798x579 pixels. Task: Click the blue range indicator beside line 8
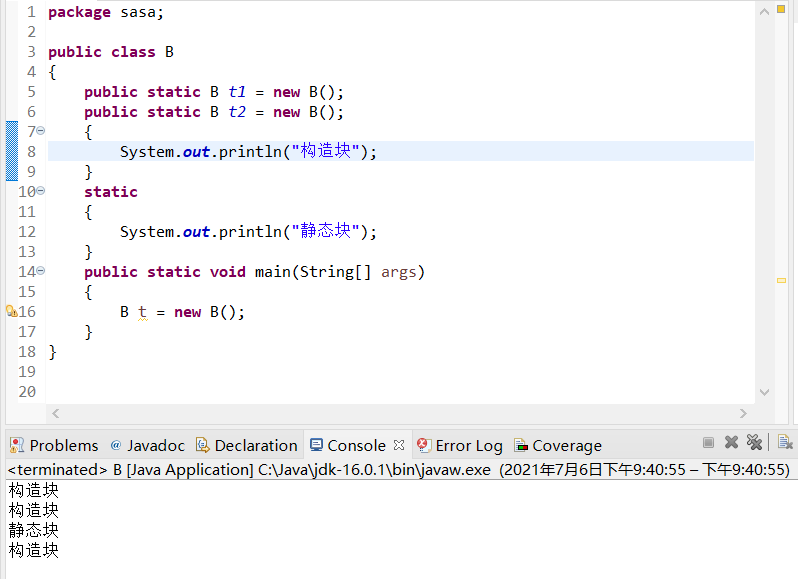12,151
